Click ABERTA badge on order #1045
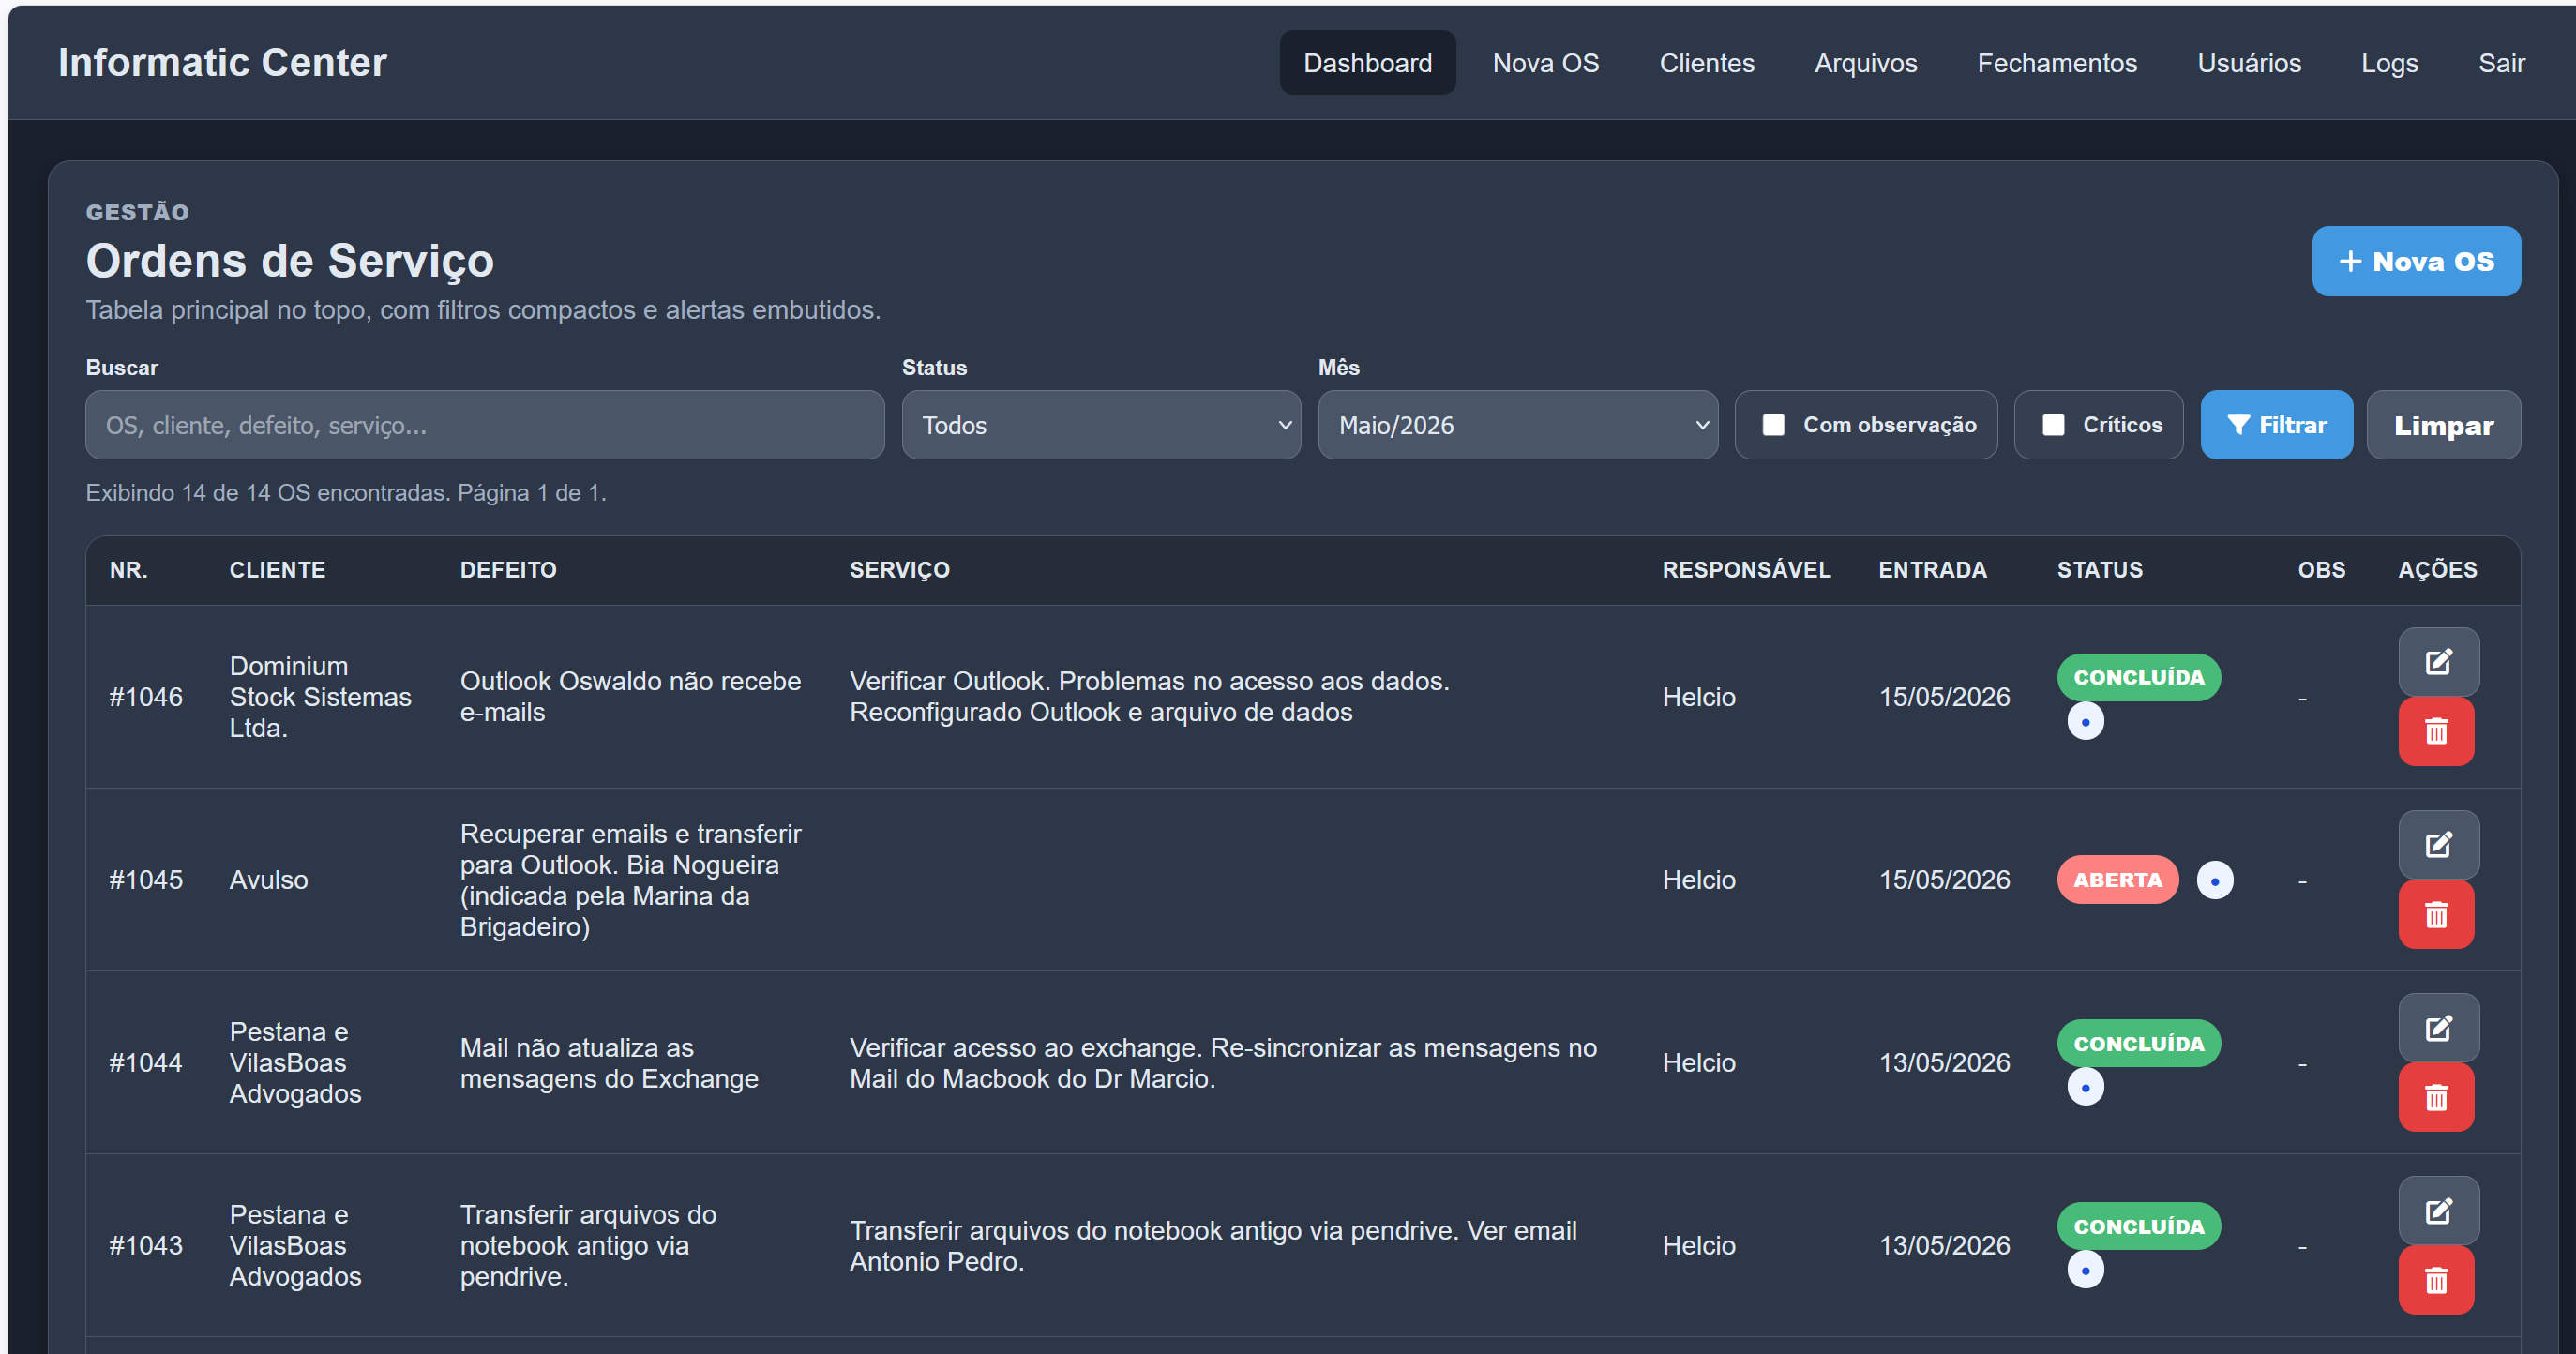This screenshot has height=1354, width=2576. tap(2117, 880)
